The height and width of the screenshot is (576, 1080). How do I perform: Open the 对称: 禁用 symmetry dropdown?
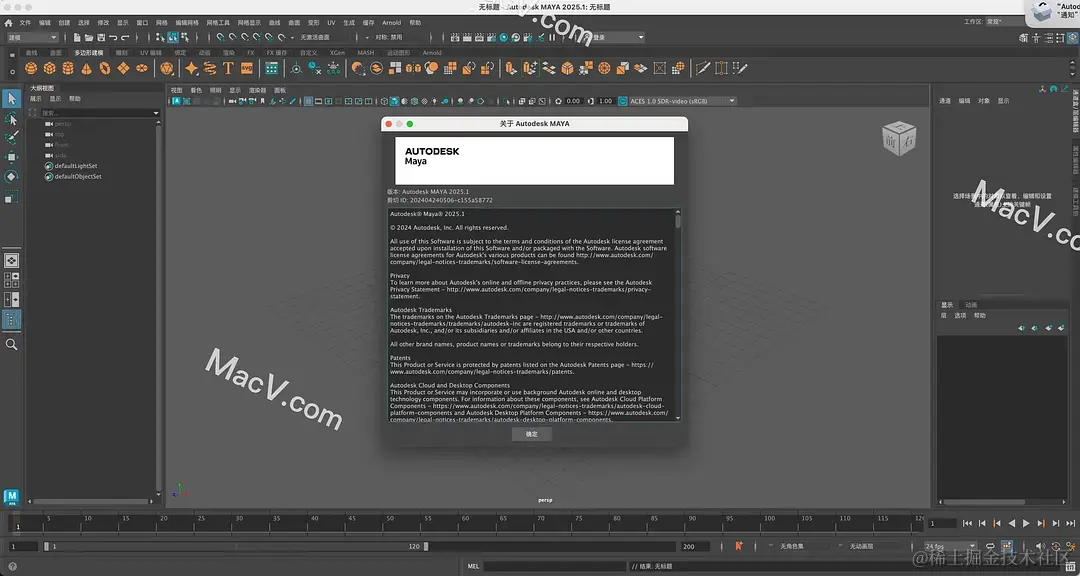tap(396, 37)
